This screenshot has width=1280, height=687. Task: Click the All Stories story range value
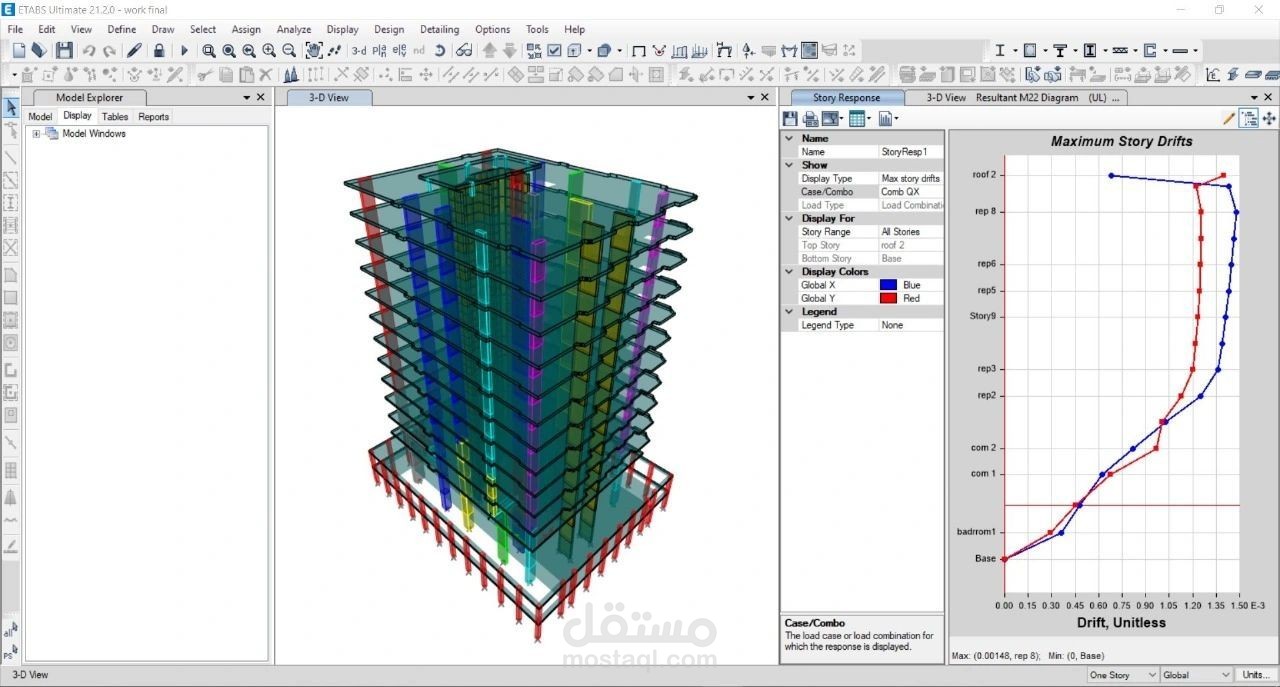pos(910,232)
